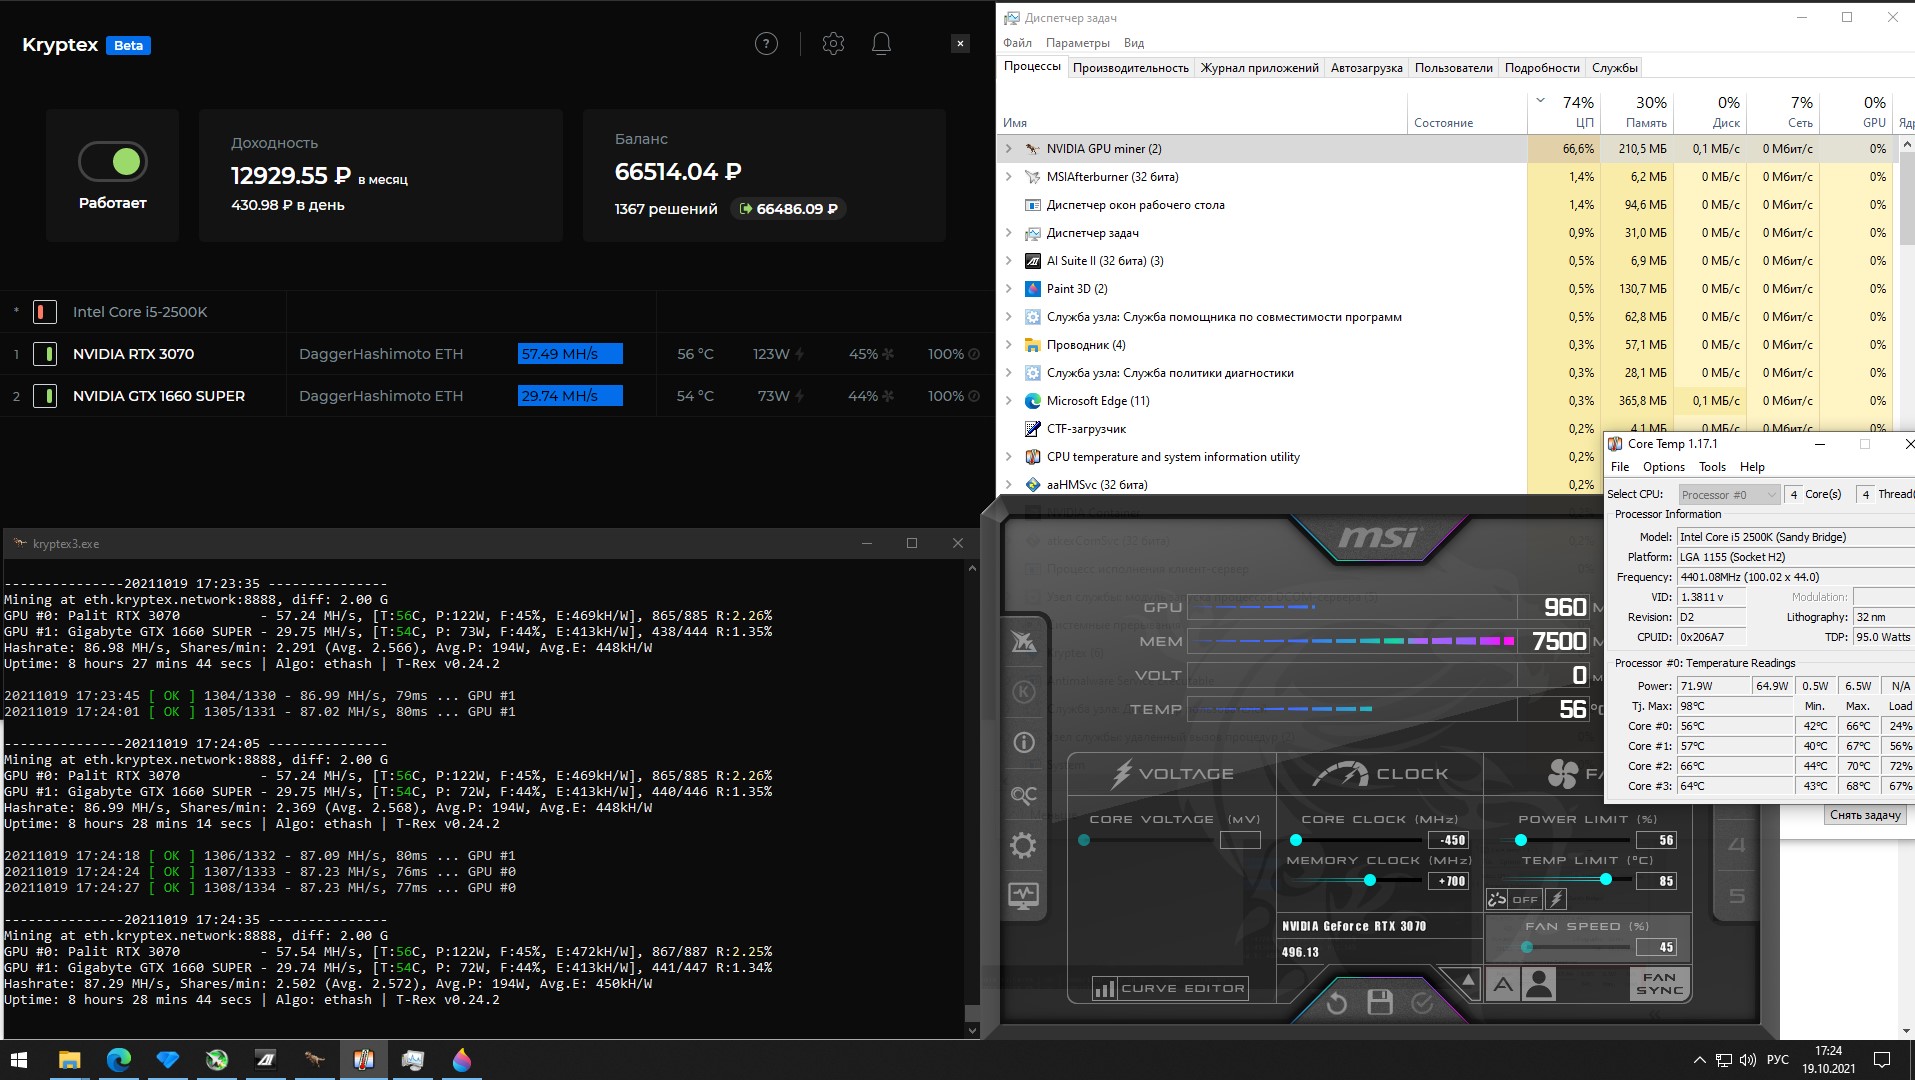Expand NVIDIA GPU miner process group
The image size is (1915, 1080).
[1008, 149]
